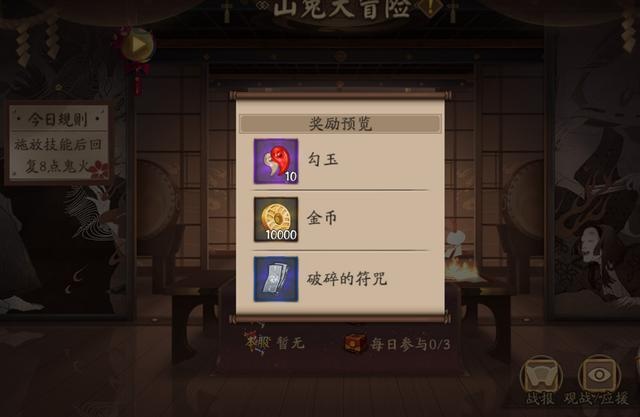This screenshot has width=640, height=417.
Task: Open the daily participation treasure chest
Action: pyautogui.click(x=354, y=344)
